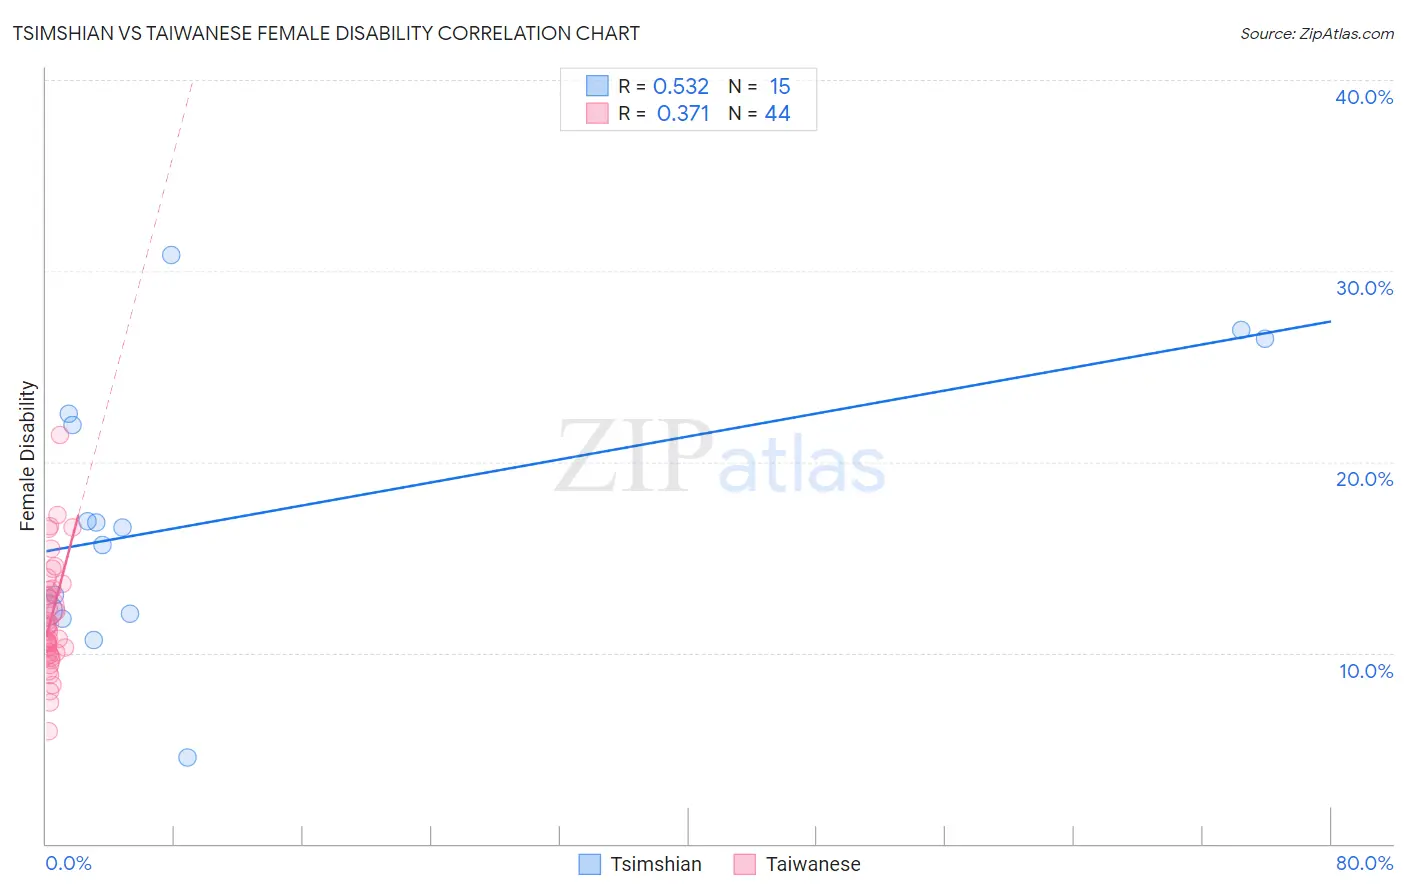This screenshot has height=892, width=1406.
Task: Click the pink swatch in the R=0.371 box
Action: click(x=597, y=113)
